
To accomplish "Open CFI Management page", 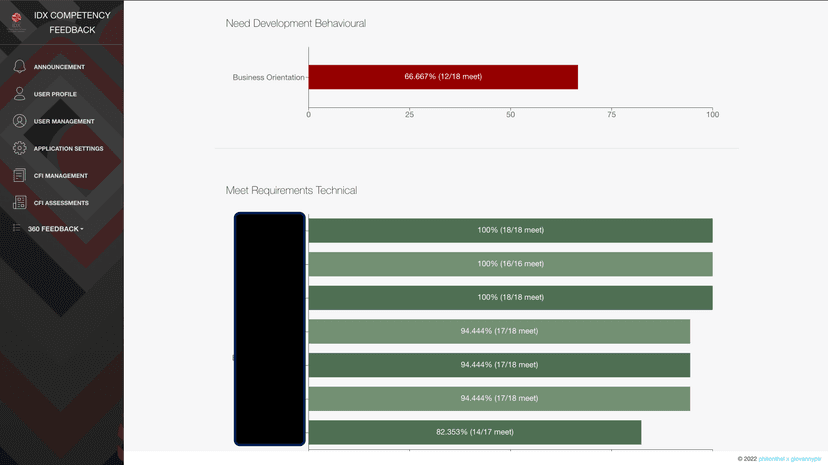I will (x=61, y=176).
